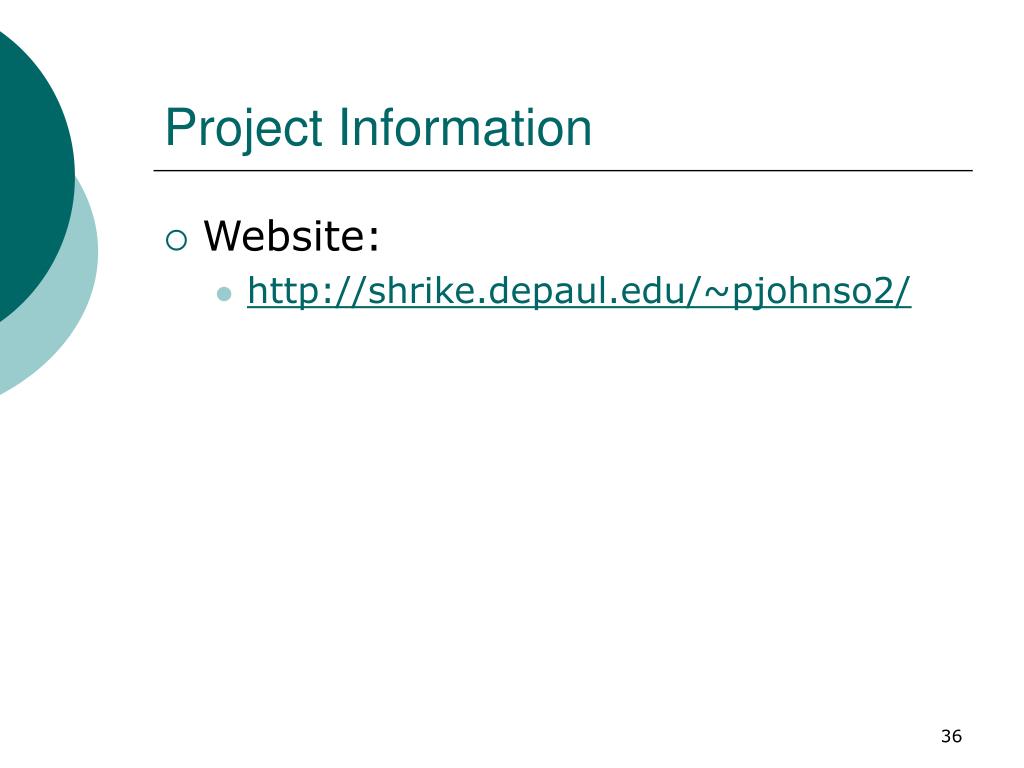Click the http:// portion of the link
The width and height of the screenshot is (1024, 768).
pos(307,291)
